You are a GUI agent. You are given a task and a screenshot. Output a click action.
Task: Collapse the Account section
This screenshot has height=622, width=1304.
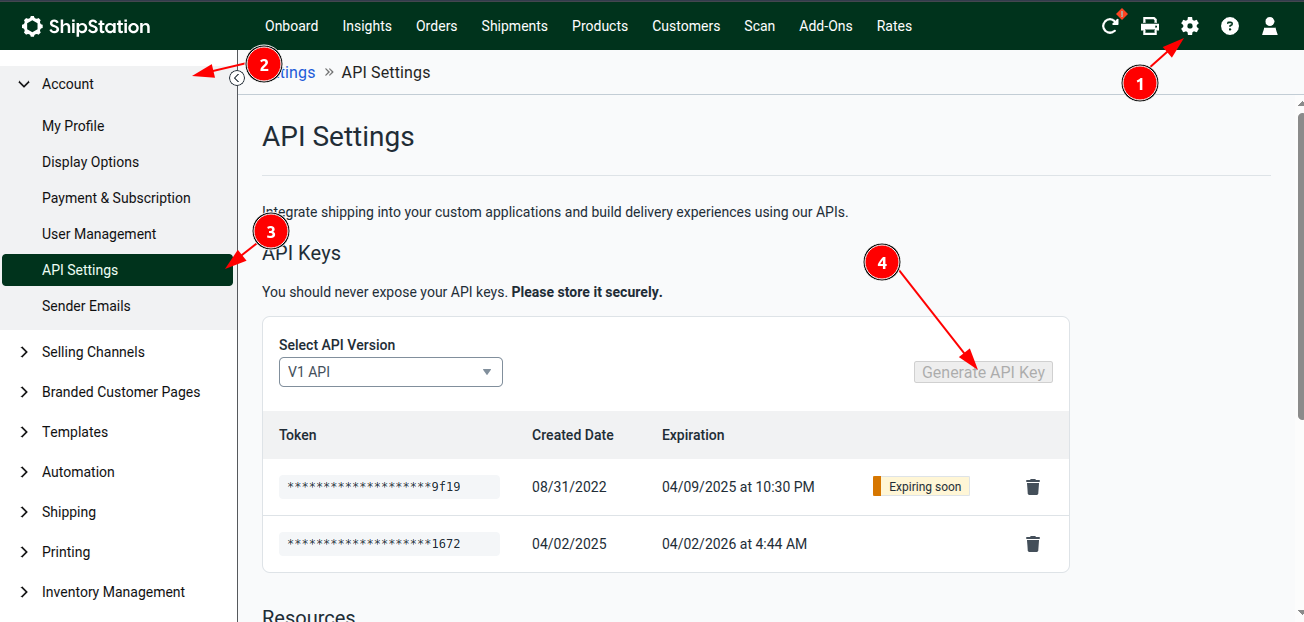click(25, 84)
